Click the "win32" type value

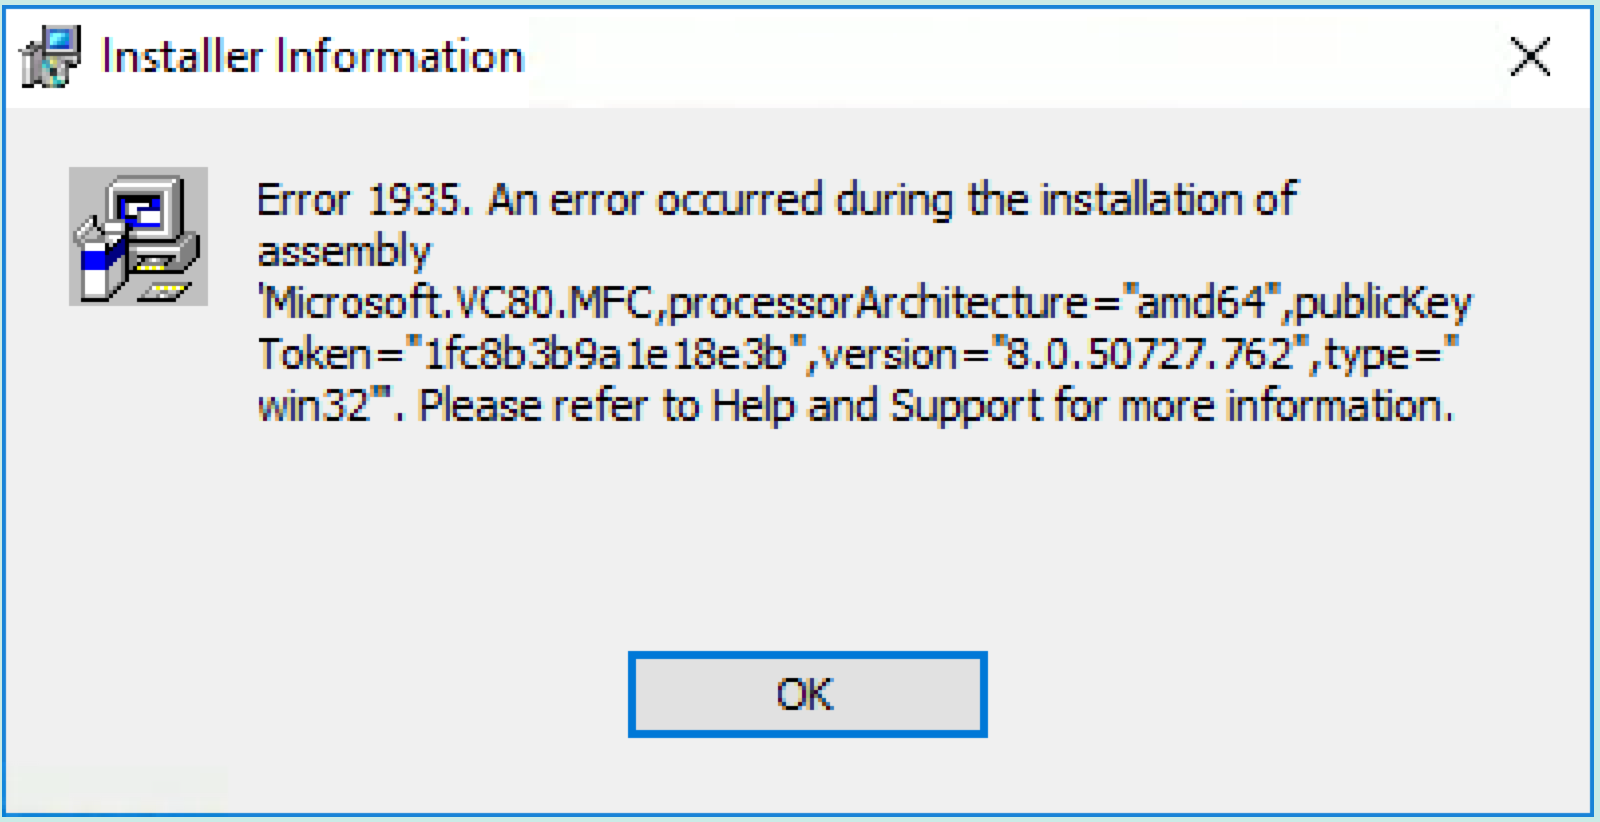pos(314,406)
